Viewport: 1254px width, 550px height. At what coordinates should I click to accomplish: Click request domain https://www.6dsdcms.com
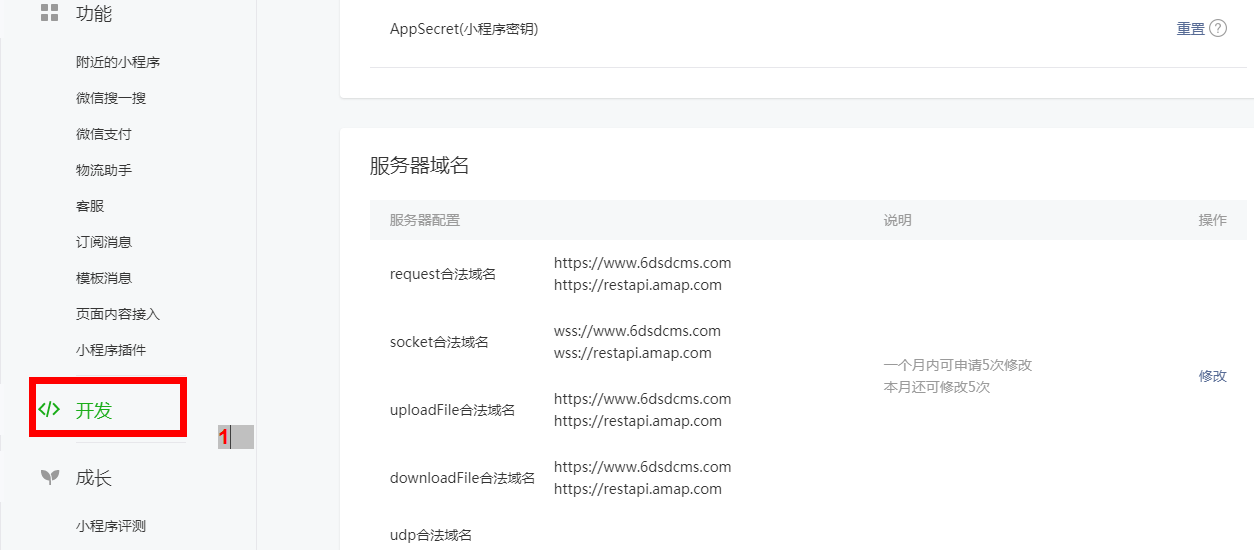tap(642, 263)
